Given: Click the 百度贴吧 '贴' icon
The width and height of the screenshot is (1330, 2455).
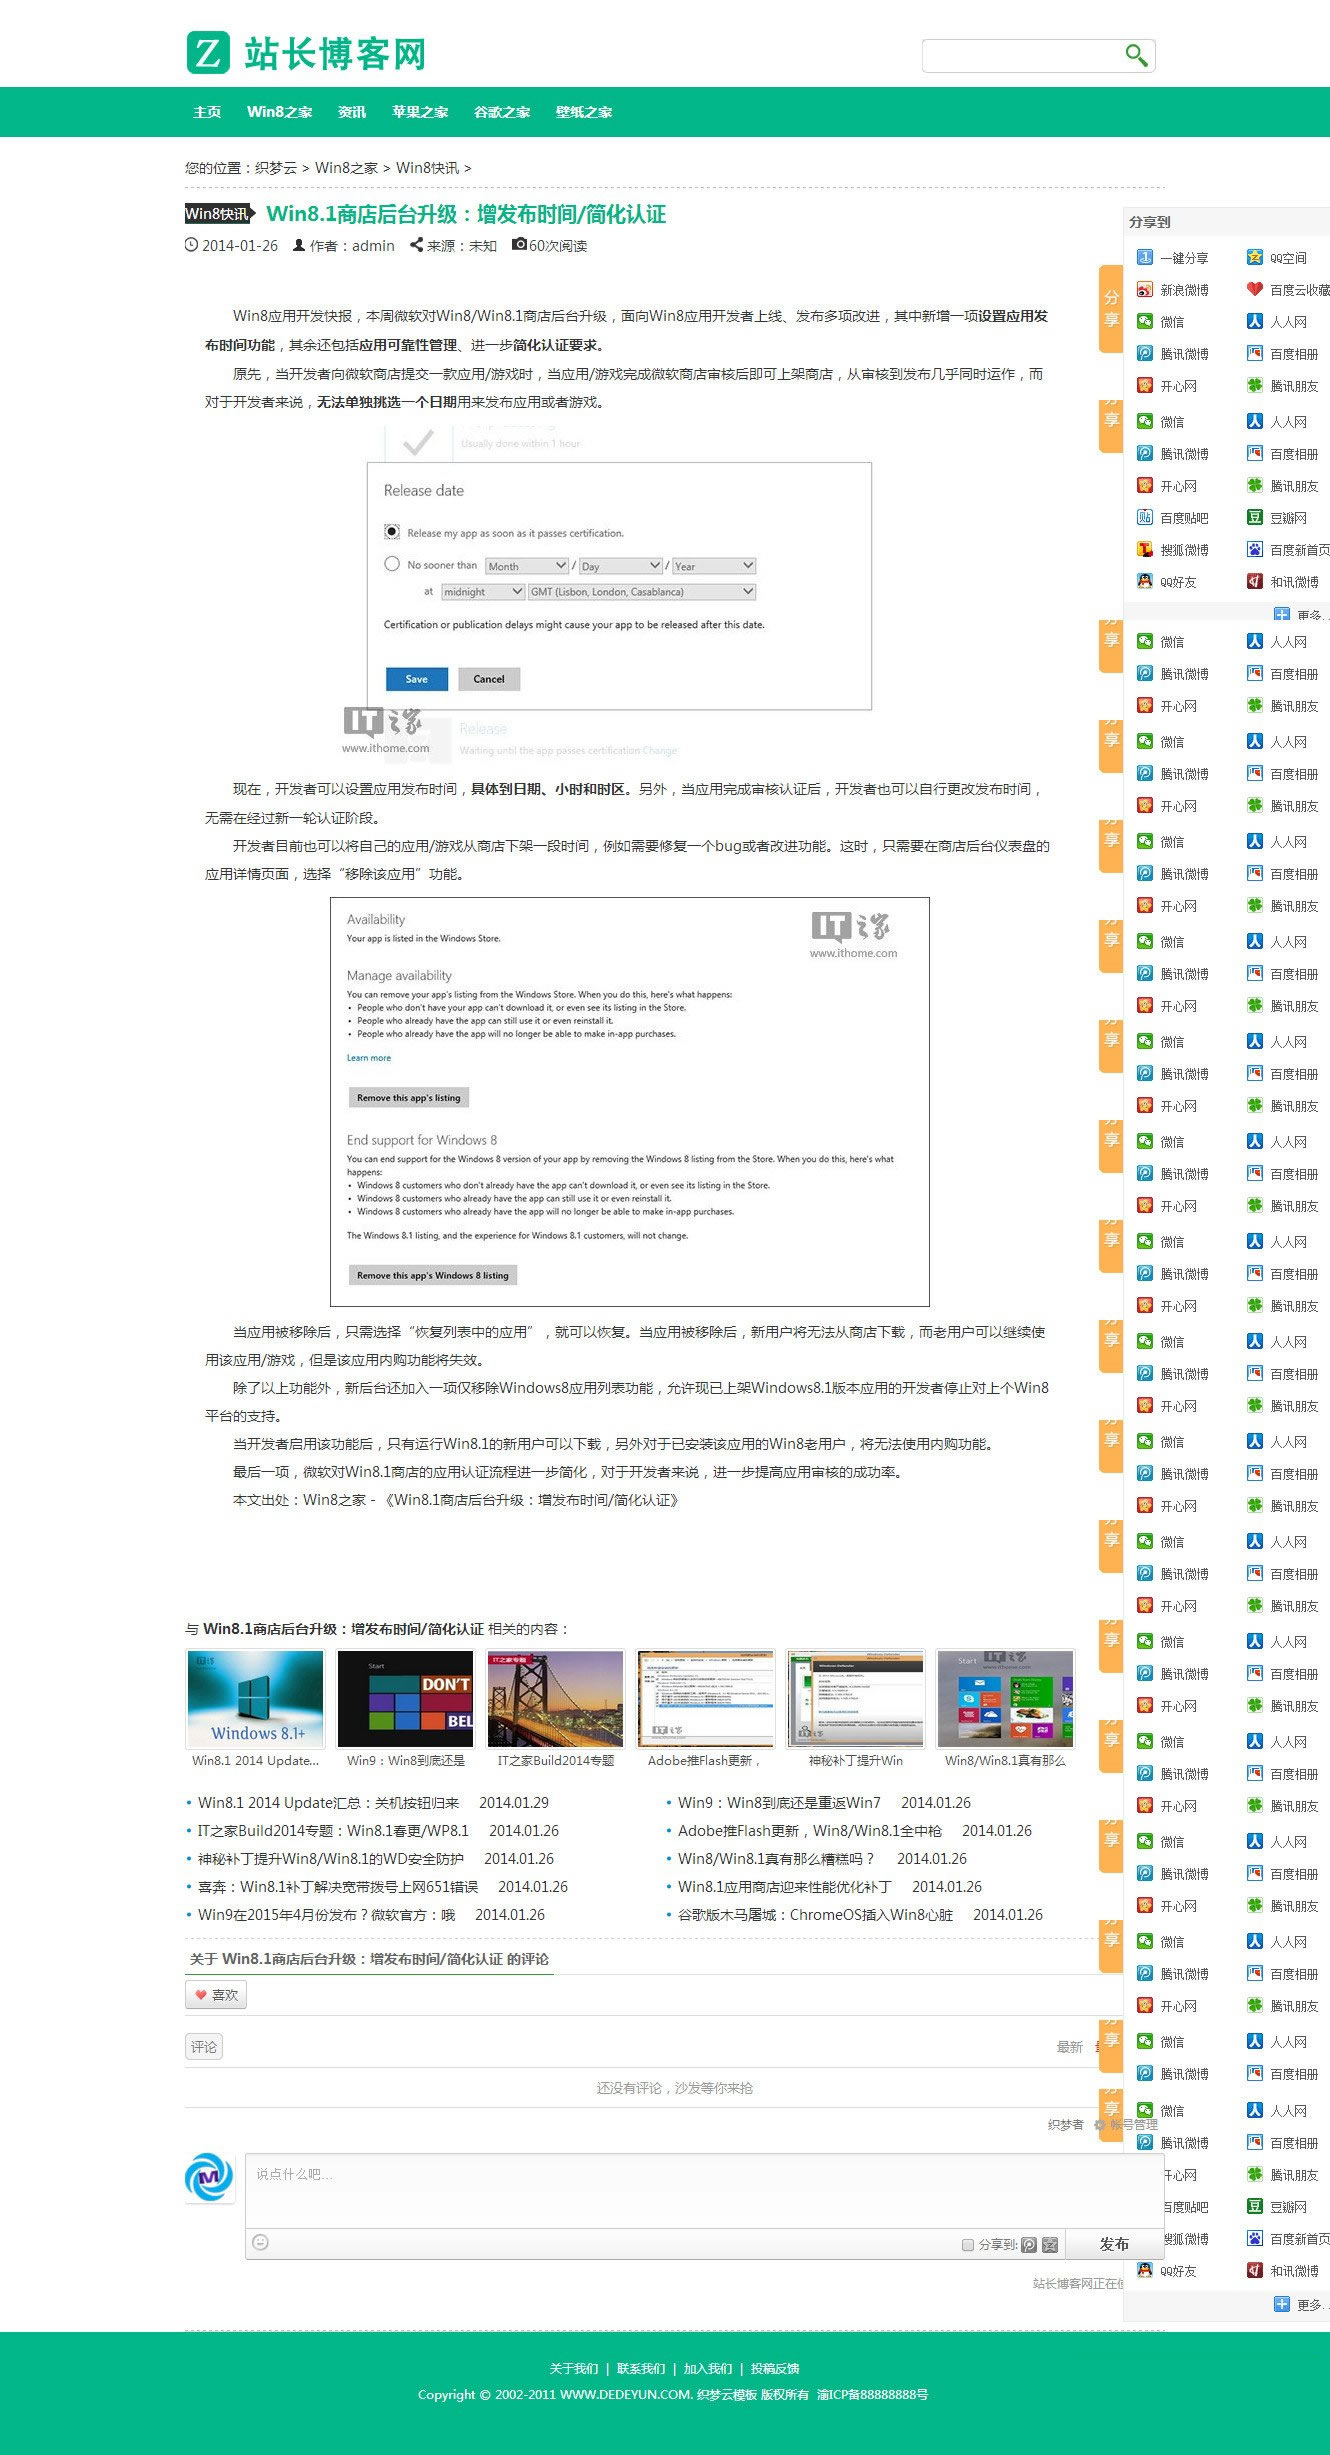Looking at the screenshot, I should [x=1145, y=518].
